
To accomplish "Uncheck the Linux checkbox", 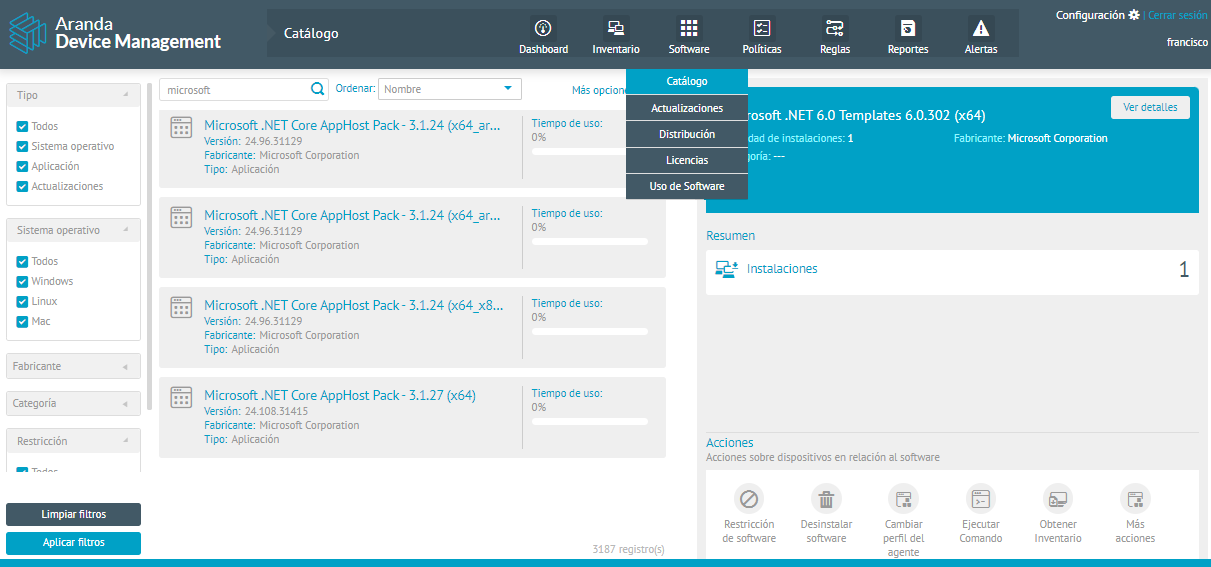I will [22, 302].
